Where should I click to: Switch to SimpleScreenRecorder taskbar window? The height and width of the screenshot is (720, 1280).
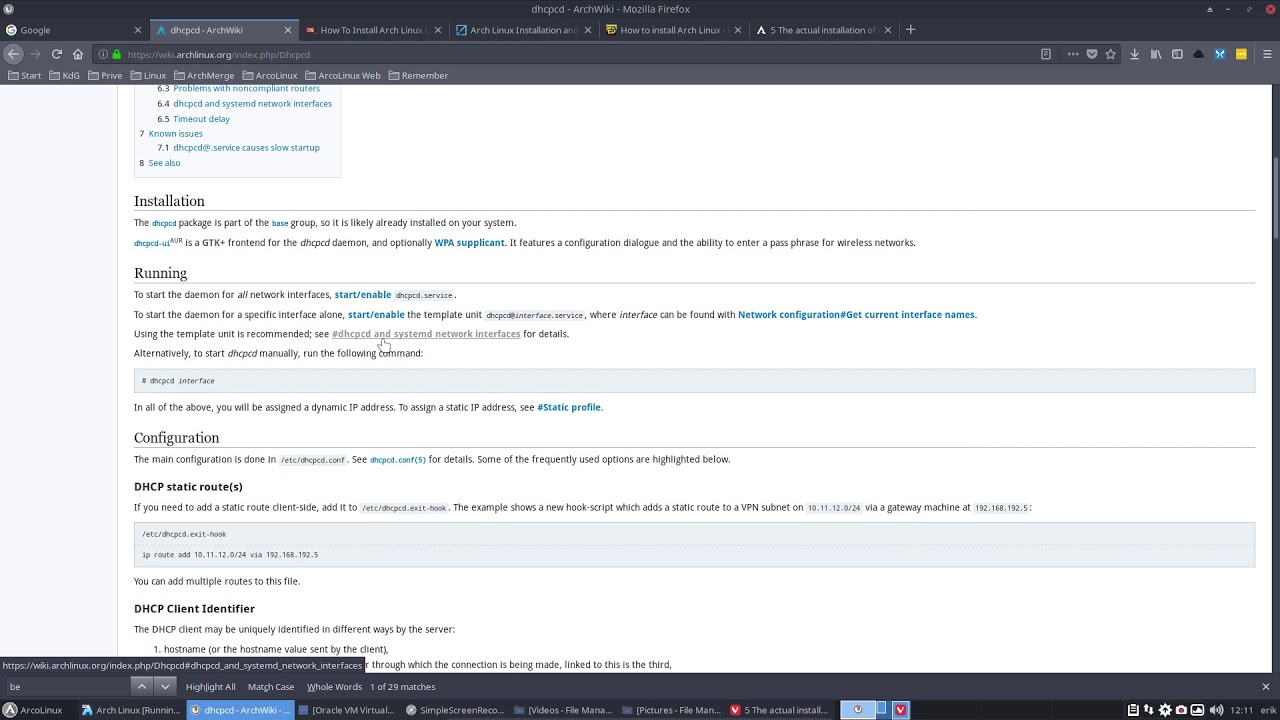(455, 710)
